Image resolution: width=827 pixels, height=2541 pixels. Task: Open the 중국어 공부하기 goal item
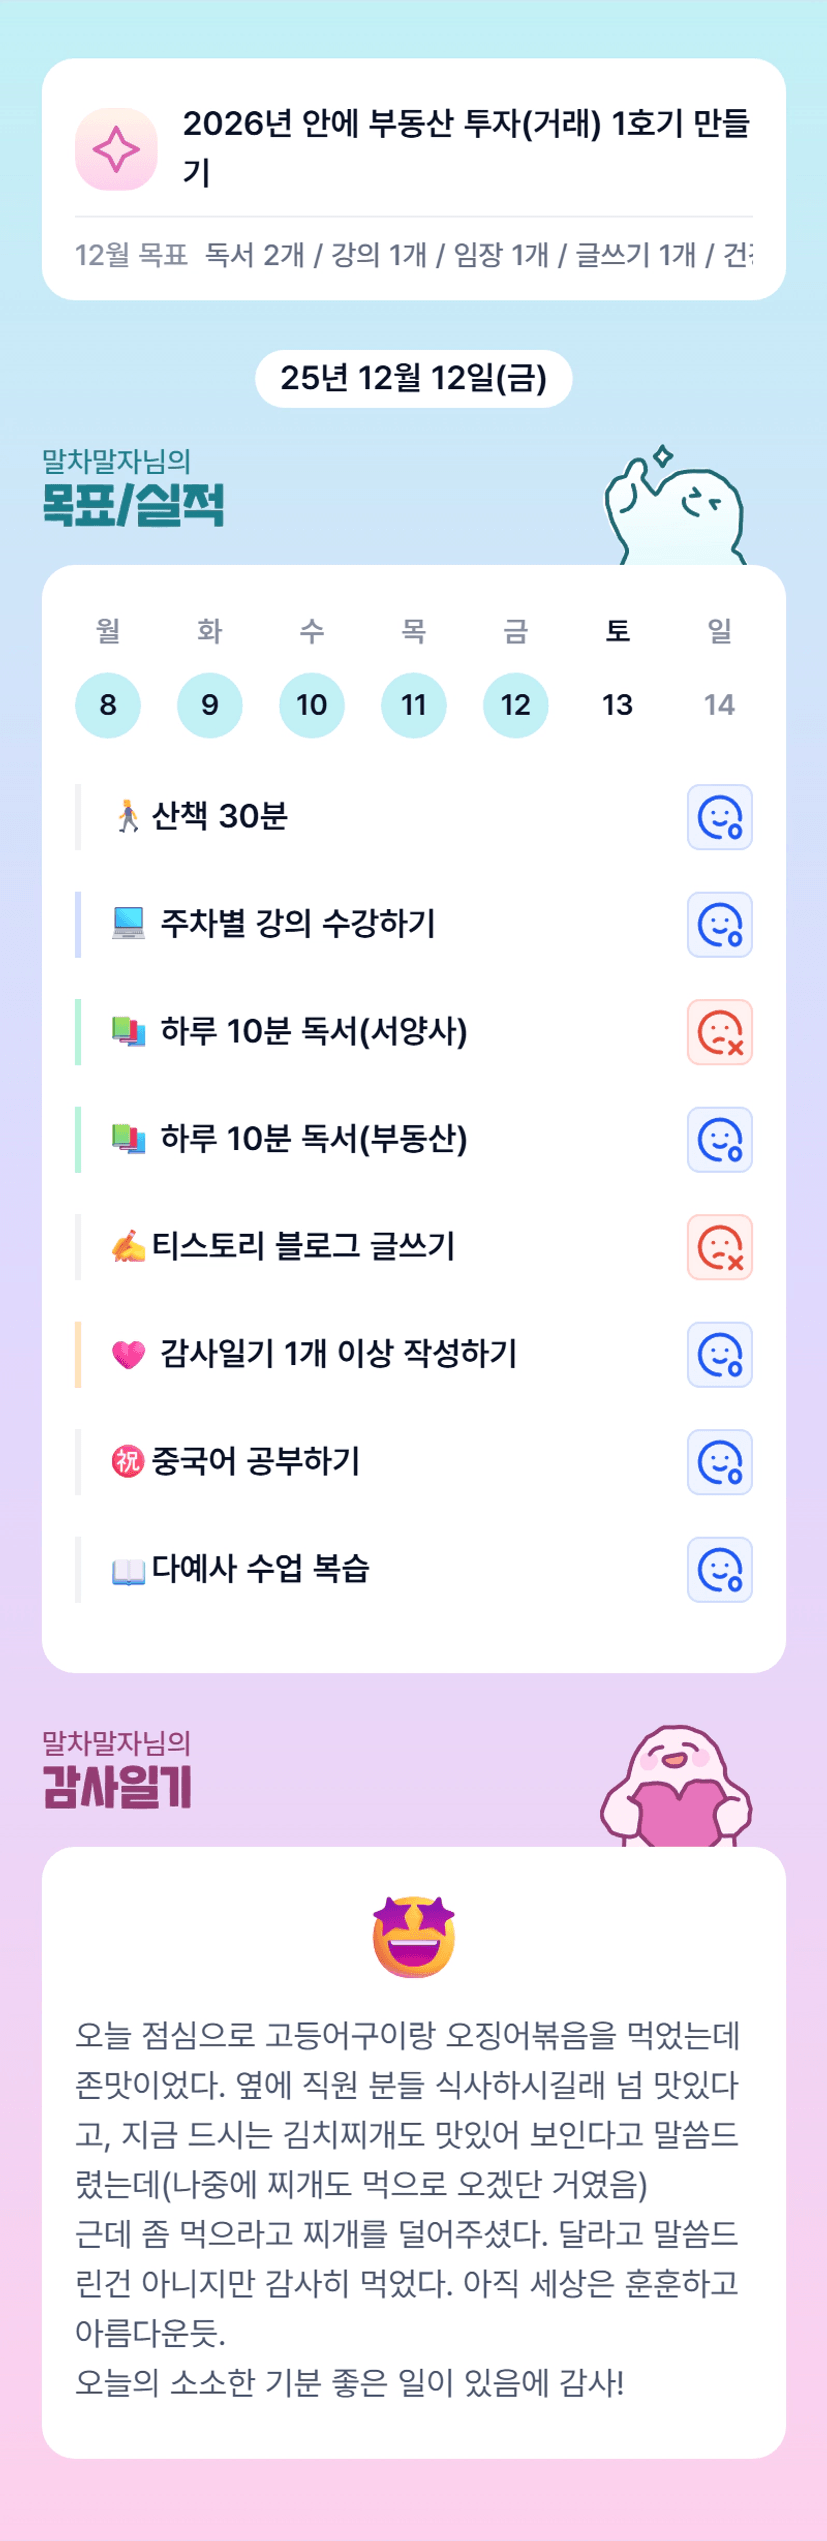click(x=256, y=1461)
